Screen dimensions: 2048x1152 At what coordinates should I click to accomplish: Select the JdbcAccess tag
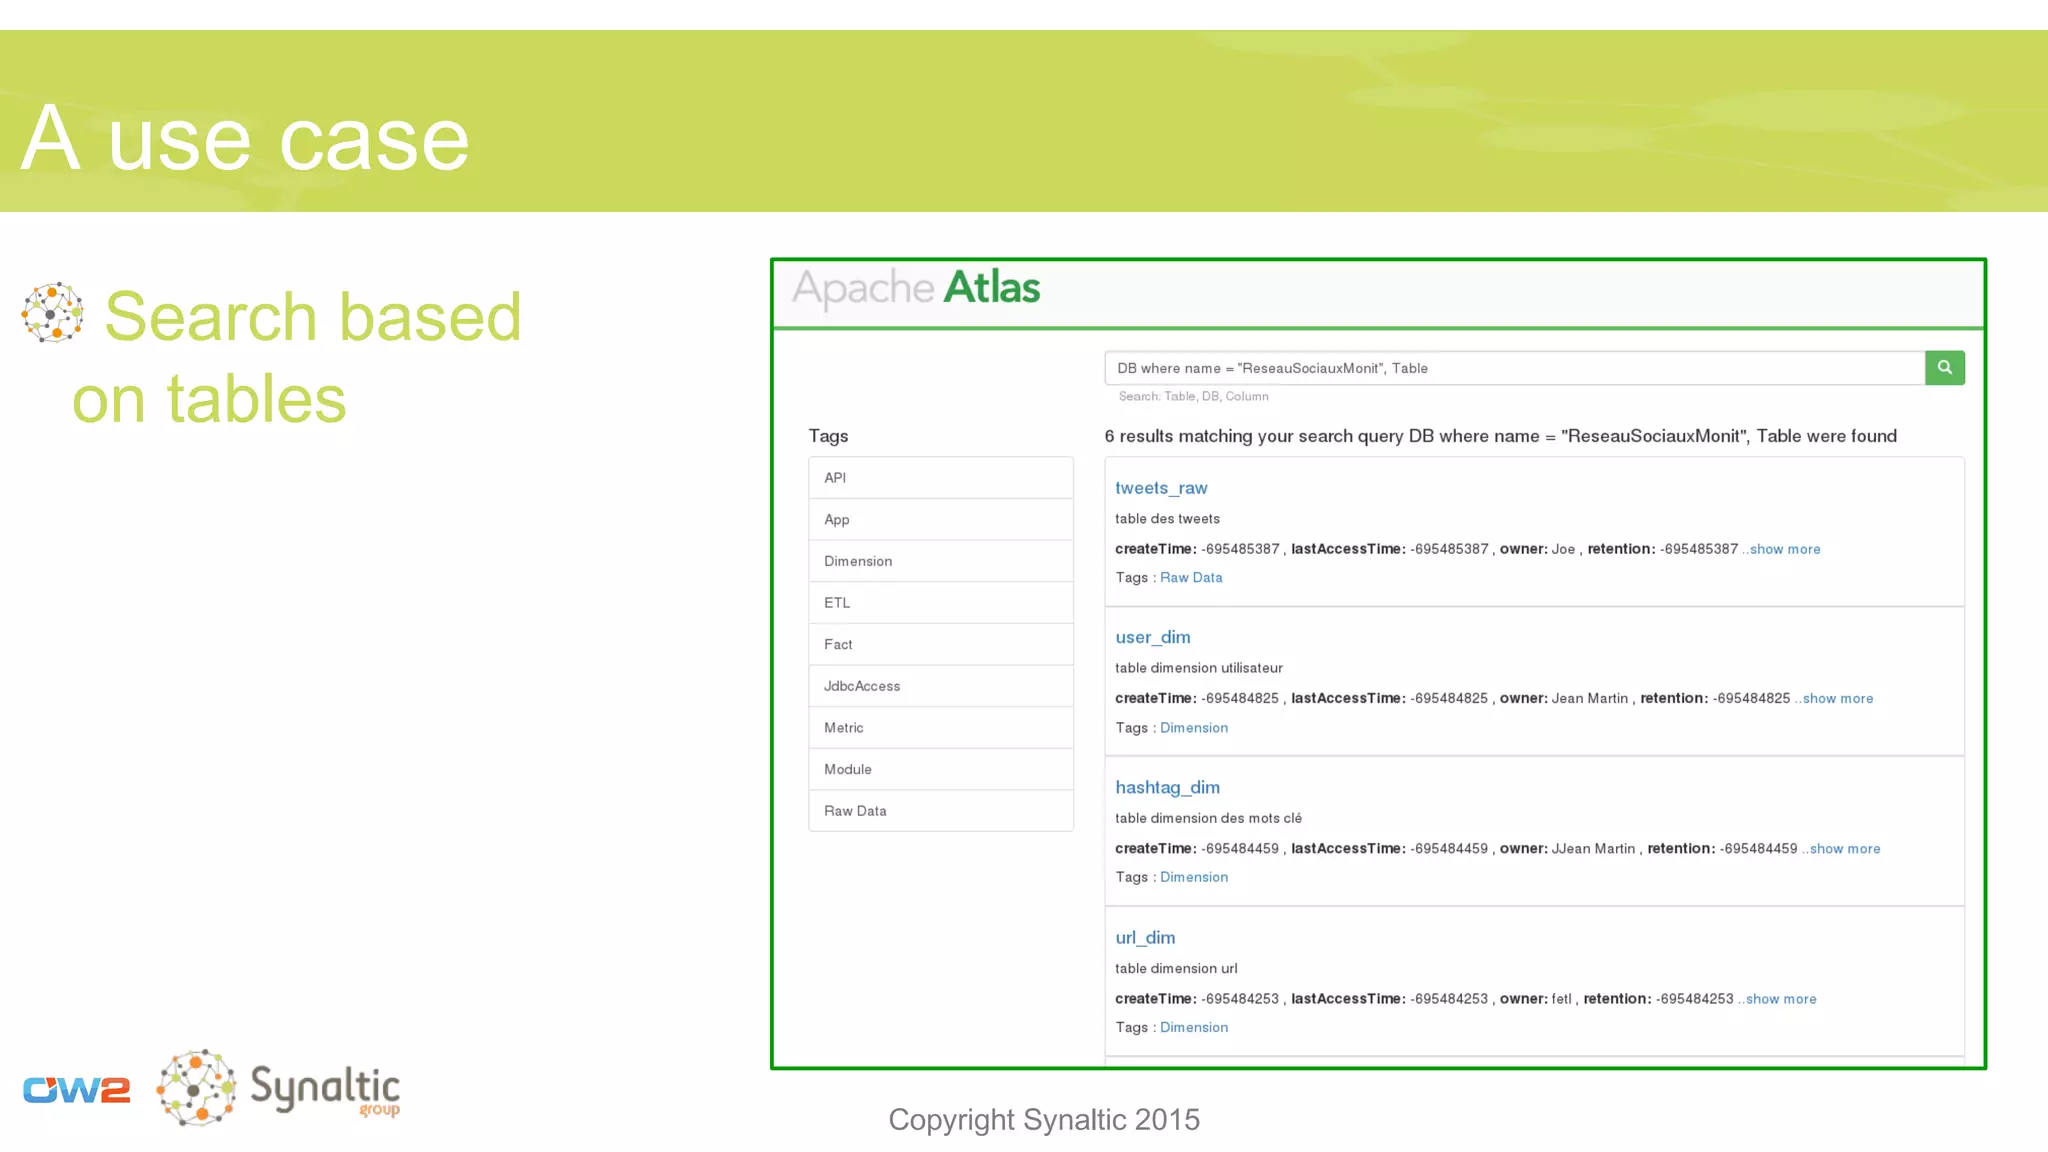940,686
